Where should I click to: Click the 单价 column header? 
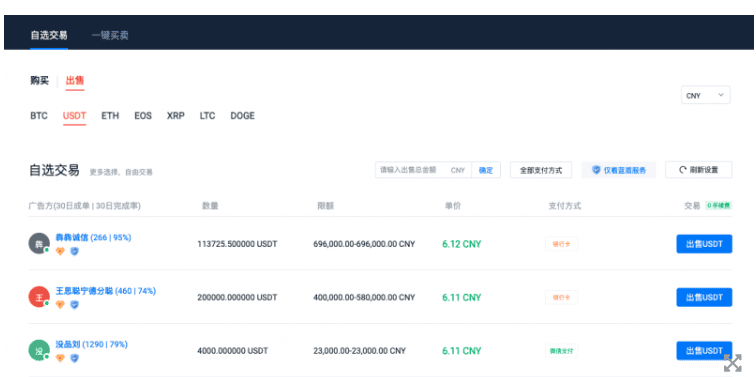pyautogui.click(x=453, y=206)
